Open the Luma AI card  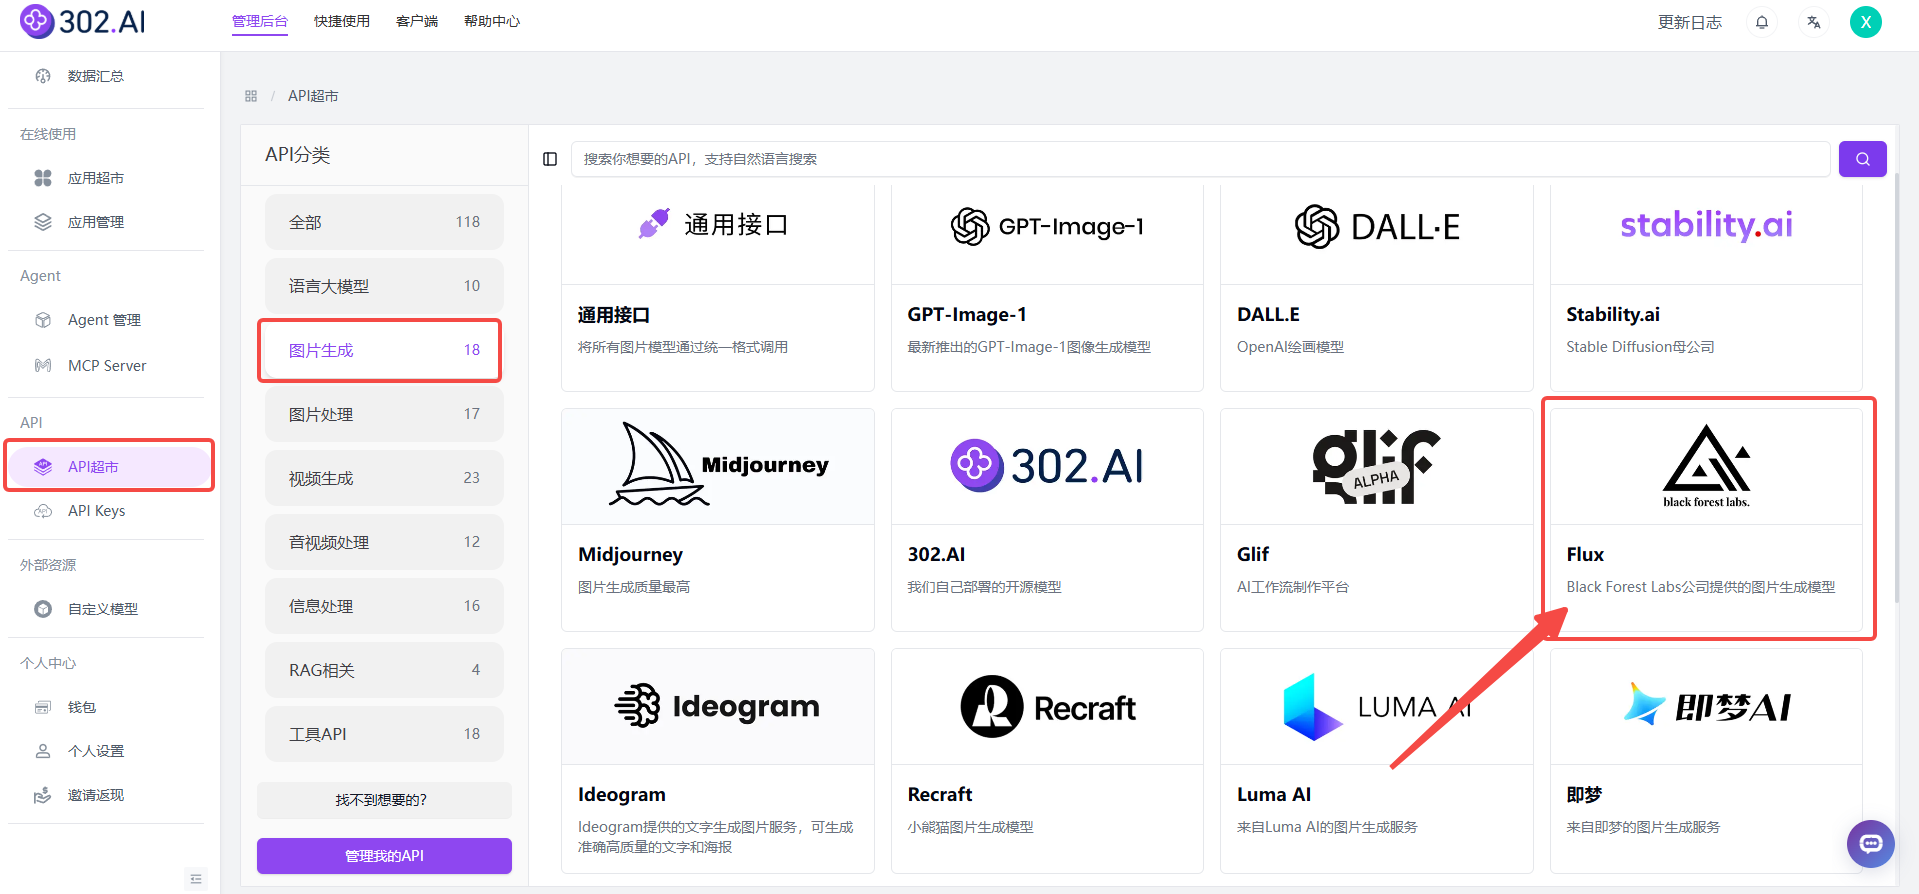pos(1377,760)
